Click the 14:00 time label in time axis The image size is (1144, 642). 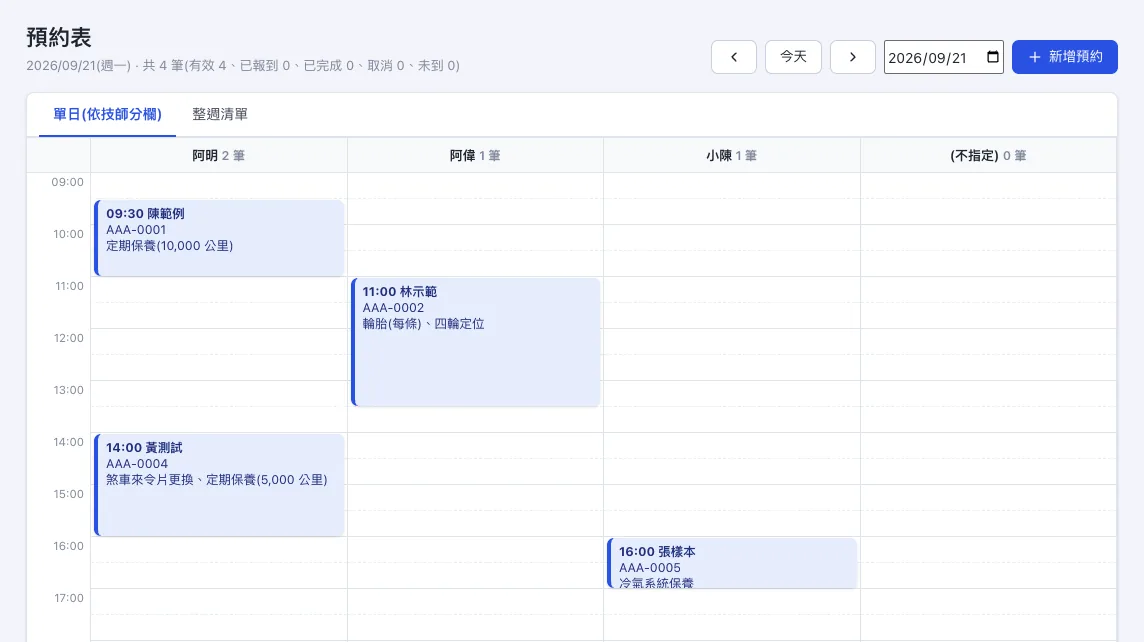point(69,442)
